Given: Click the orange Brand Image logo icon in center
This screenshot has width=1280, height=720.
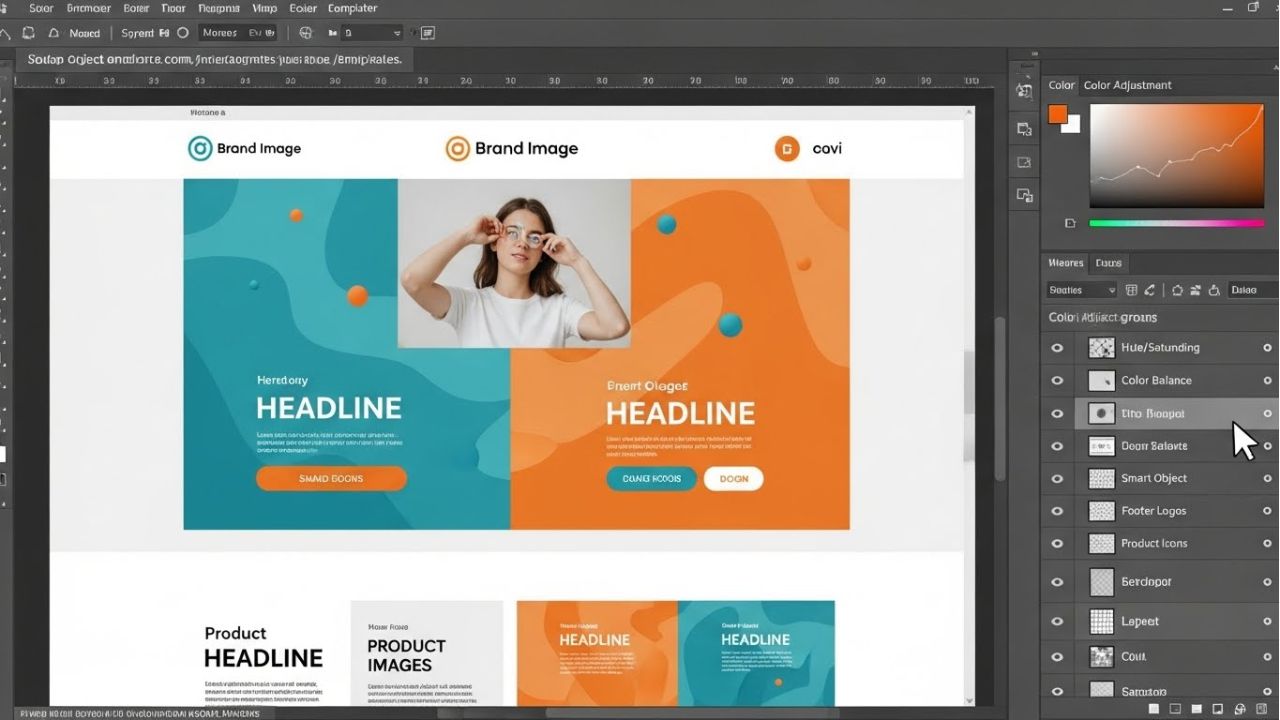Looking at the screenshot, I should tap(457, 149).
